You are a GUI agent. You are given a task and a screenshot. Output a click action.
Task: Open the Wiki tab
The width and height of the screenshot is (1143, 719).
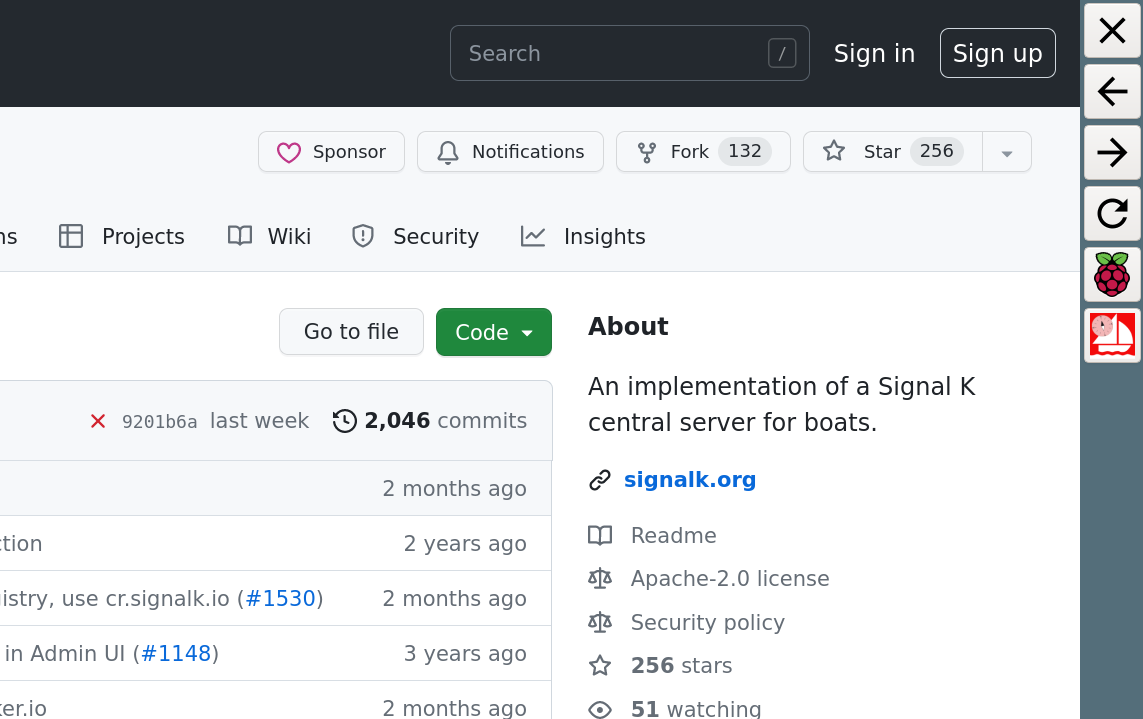pyautogui.click(x=270, y=236)
